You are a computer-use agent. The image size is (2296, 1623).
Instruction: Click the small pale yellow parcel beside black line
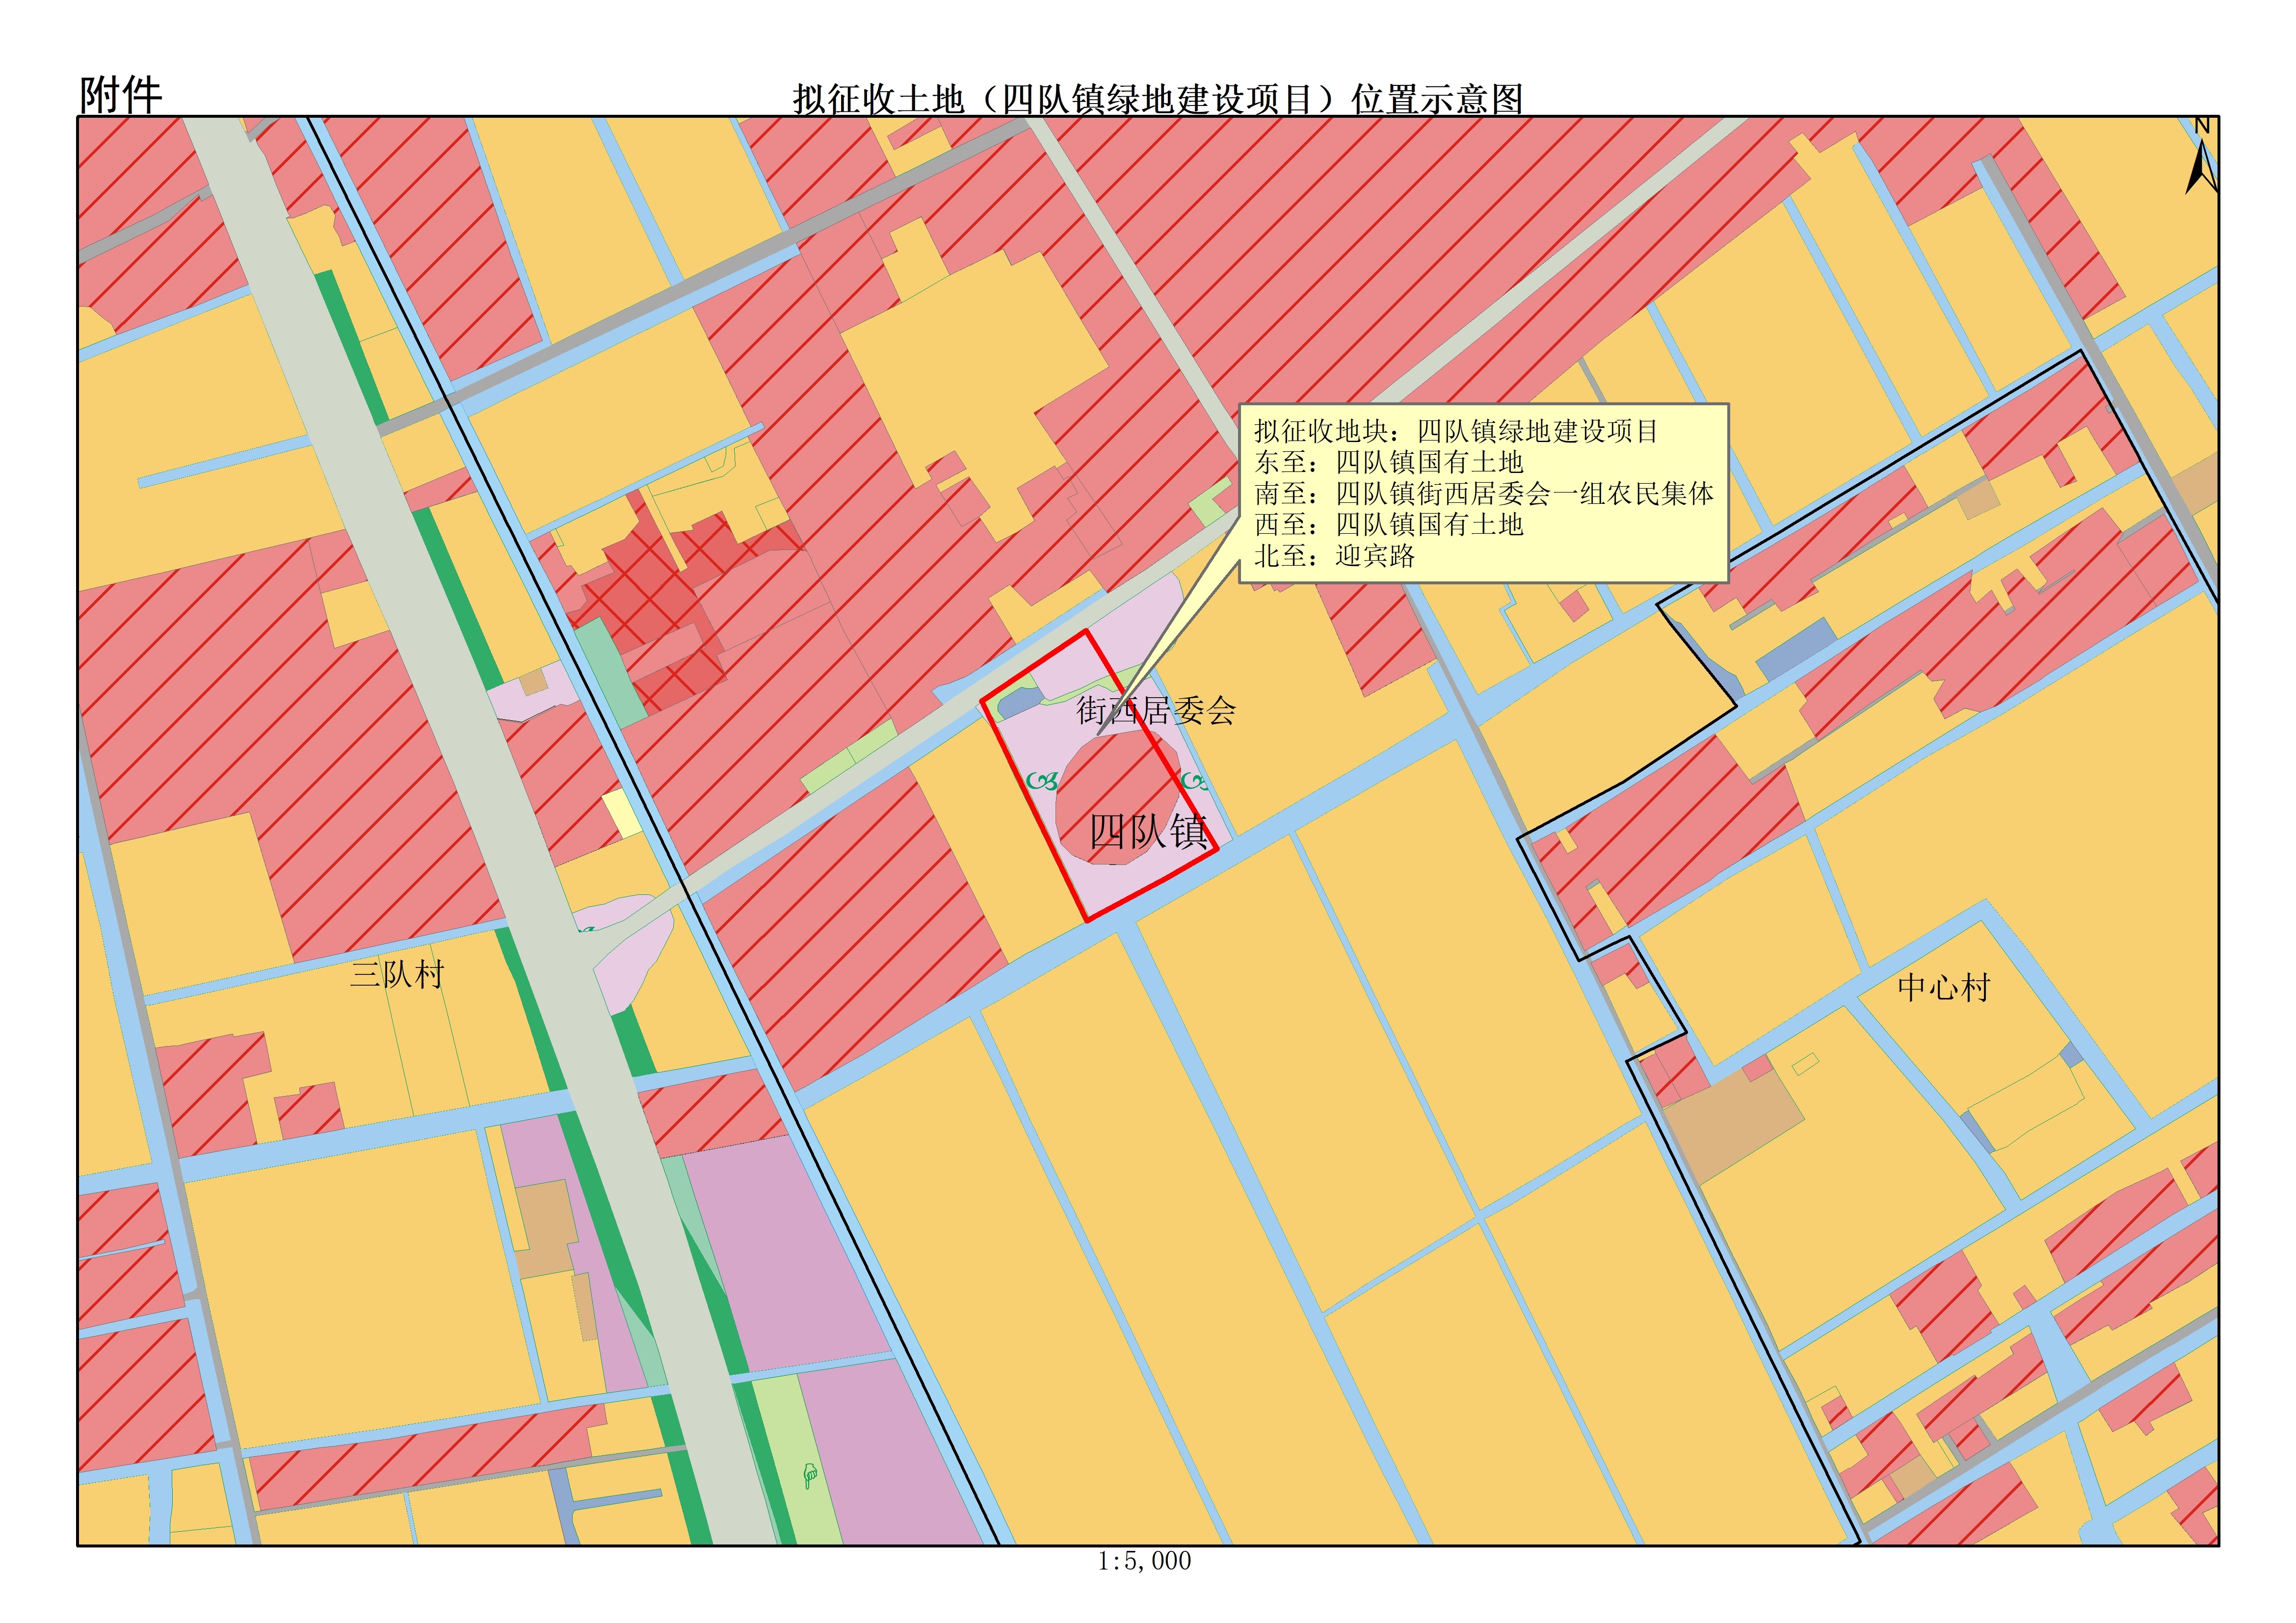(x=622, y=813)
